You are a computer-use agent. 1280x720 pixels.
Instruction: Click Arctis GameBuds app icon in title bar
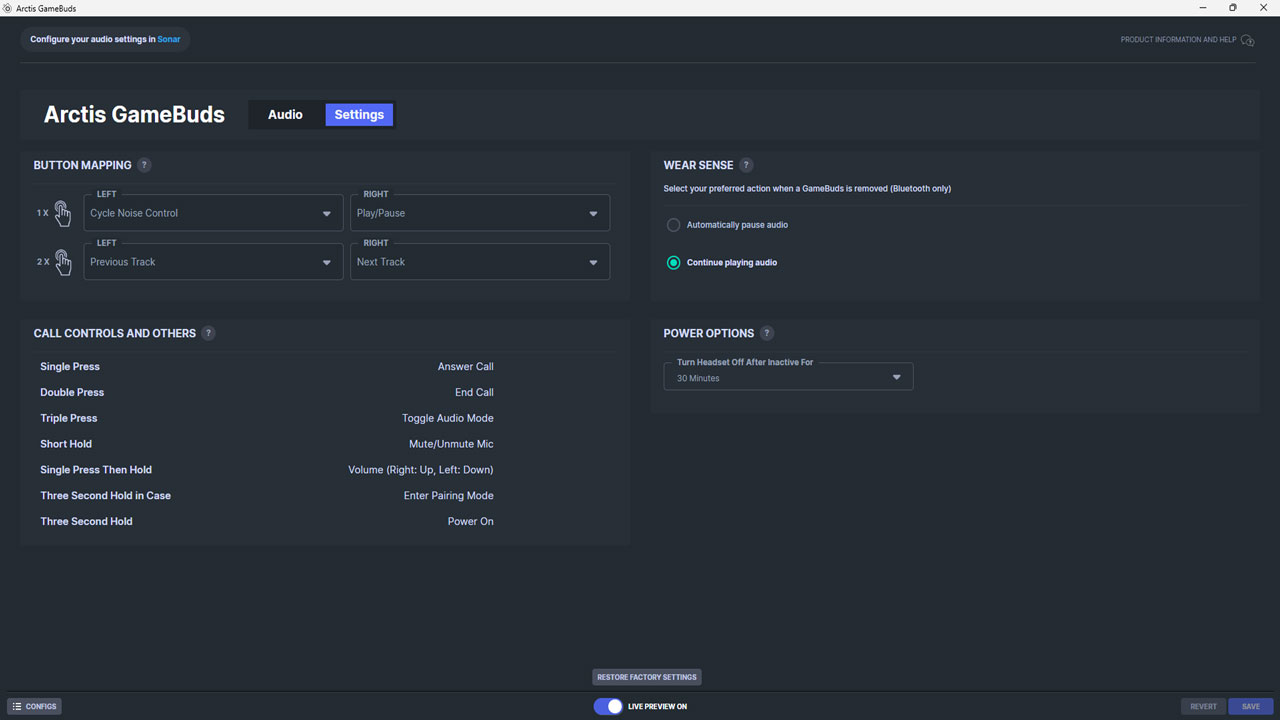click(x=8, y=8)
